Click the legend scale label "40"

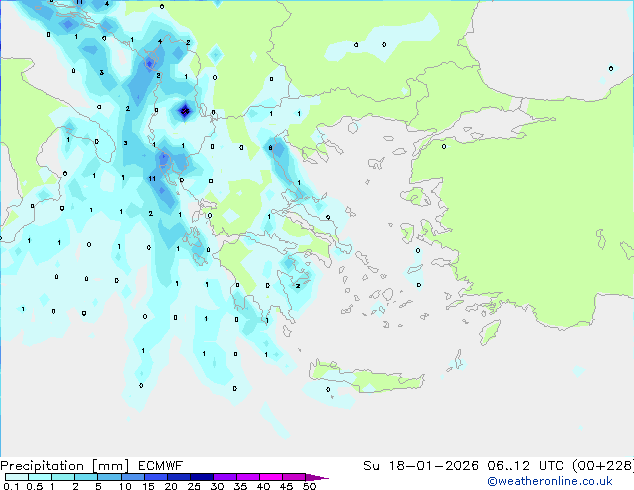point(263,486)
